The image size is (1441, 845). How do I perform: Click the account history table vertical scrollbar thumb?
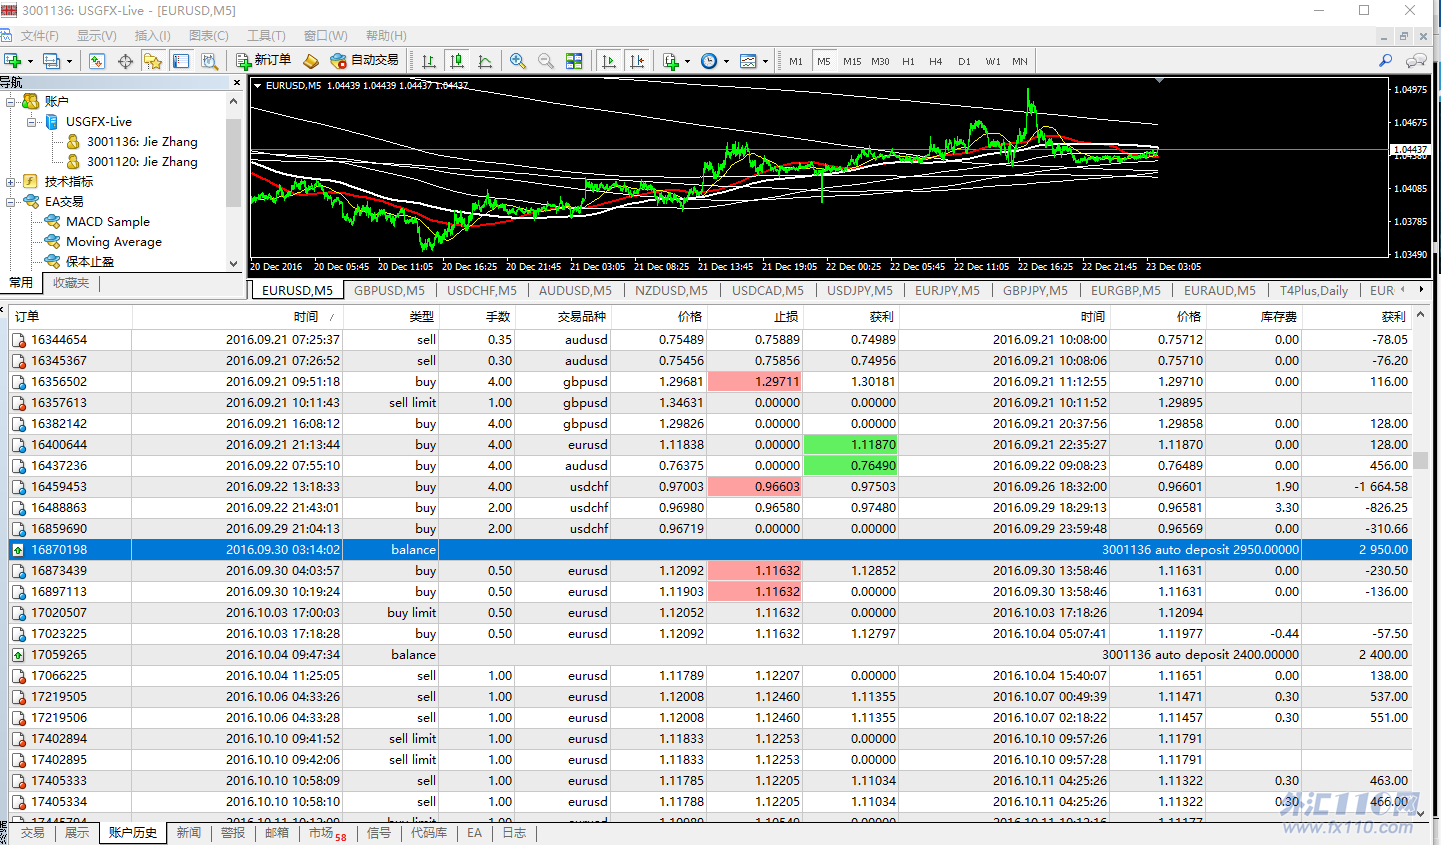(x=1420, y=461)
